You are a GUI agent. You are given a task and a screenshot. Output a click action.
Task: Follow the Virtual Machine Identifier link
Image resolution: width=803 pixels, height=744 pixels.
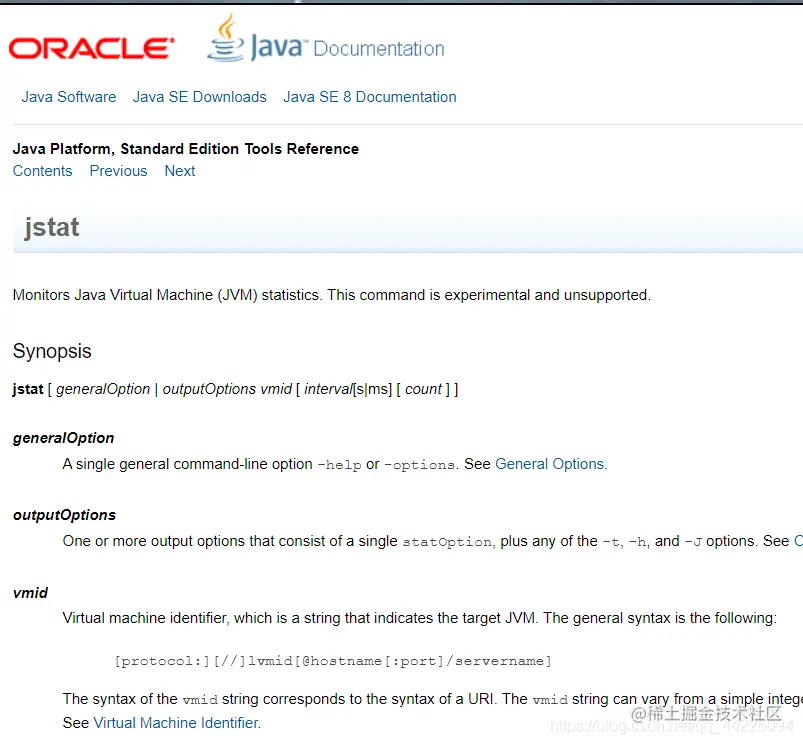point(176,722)
